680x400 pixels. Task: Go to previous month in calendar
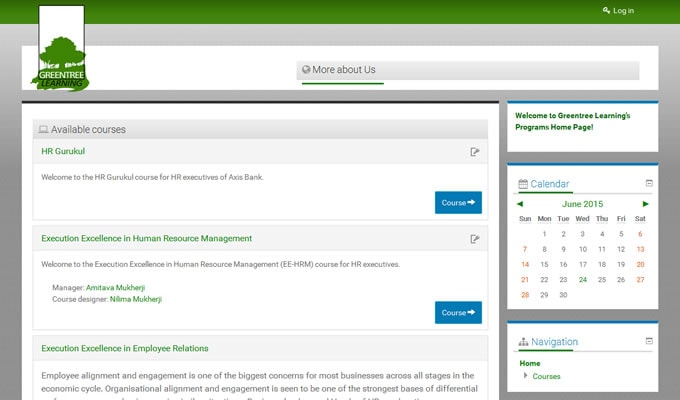[520, 204]
